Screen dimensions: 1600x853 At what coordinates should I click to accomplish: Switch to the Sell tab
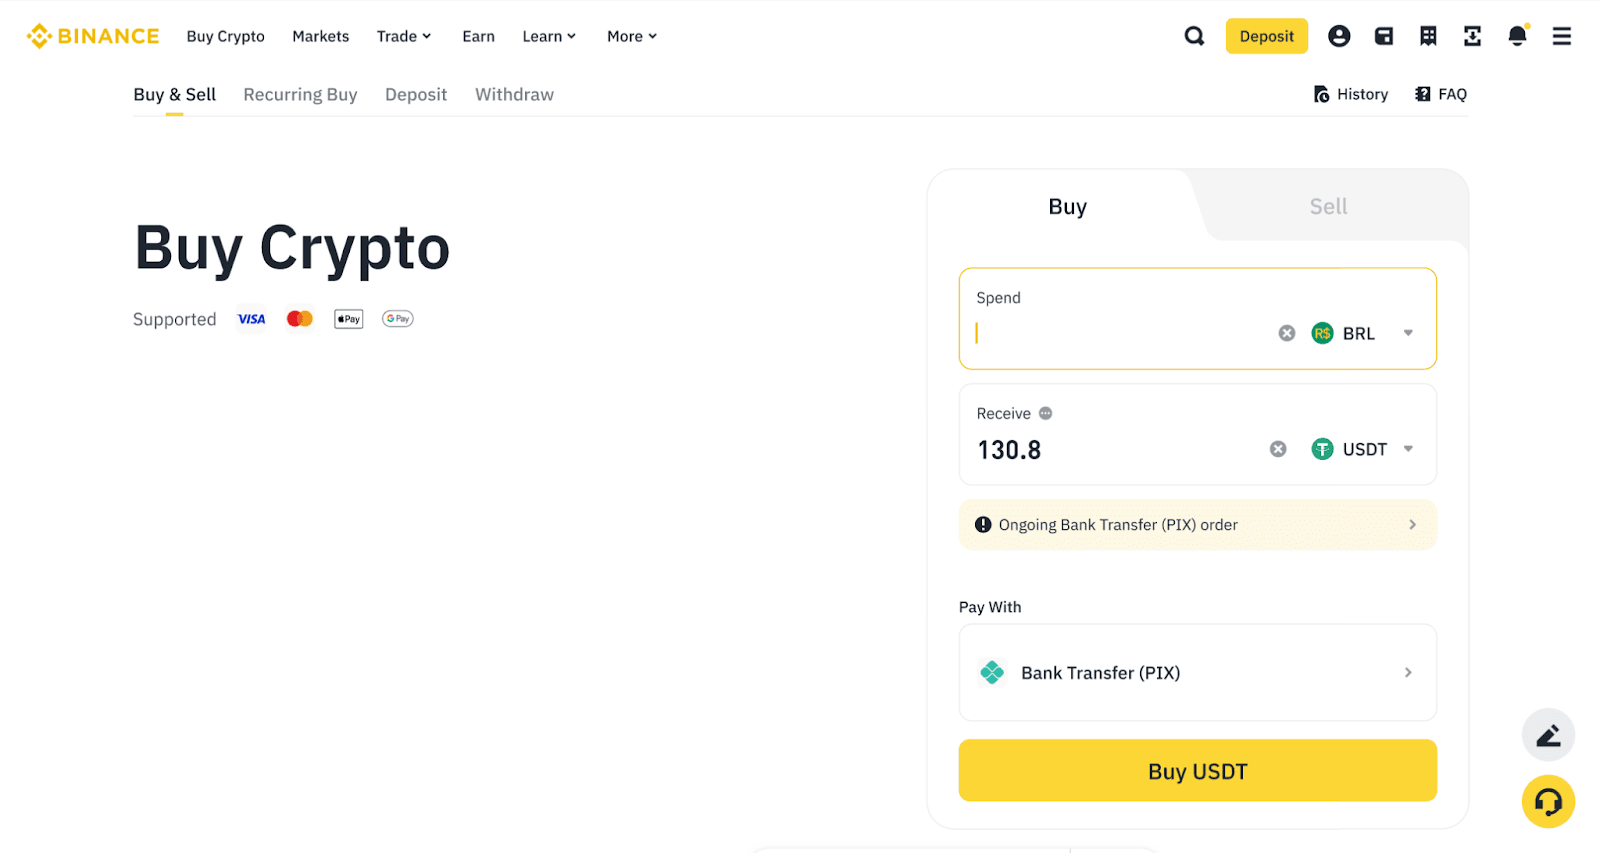pyautogui.click(x=1328, y=206)
